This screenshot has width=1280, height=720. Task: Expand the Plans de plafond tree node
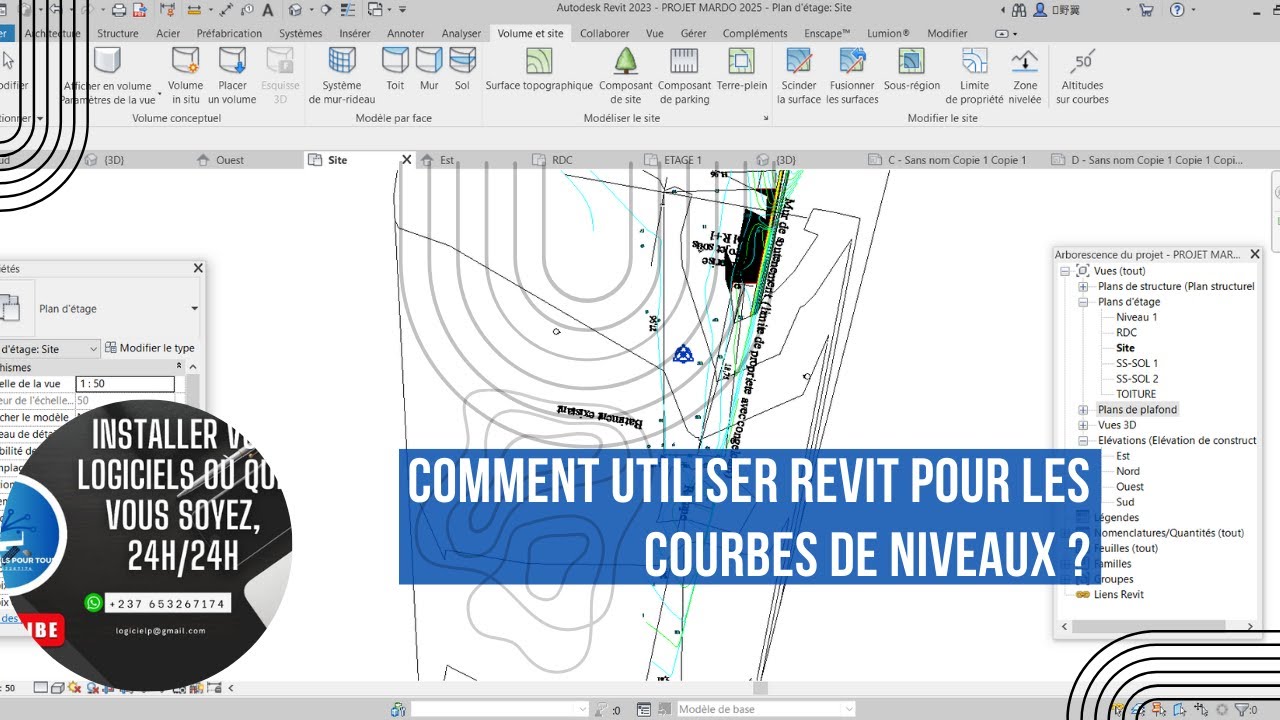[1083, 410]
